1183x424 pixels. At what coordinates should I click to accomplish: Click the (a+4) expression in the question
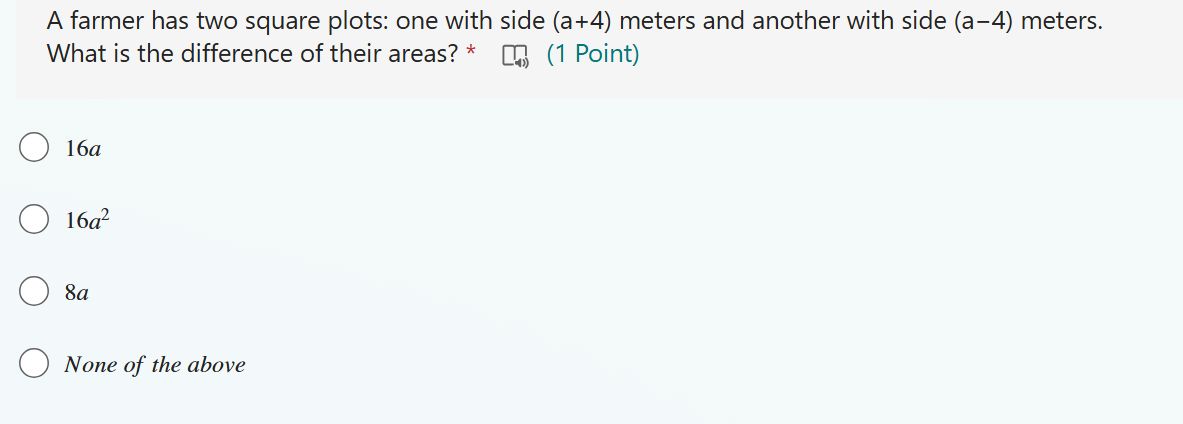point(582,20)
